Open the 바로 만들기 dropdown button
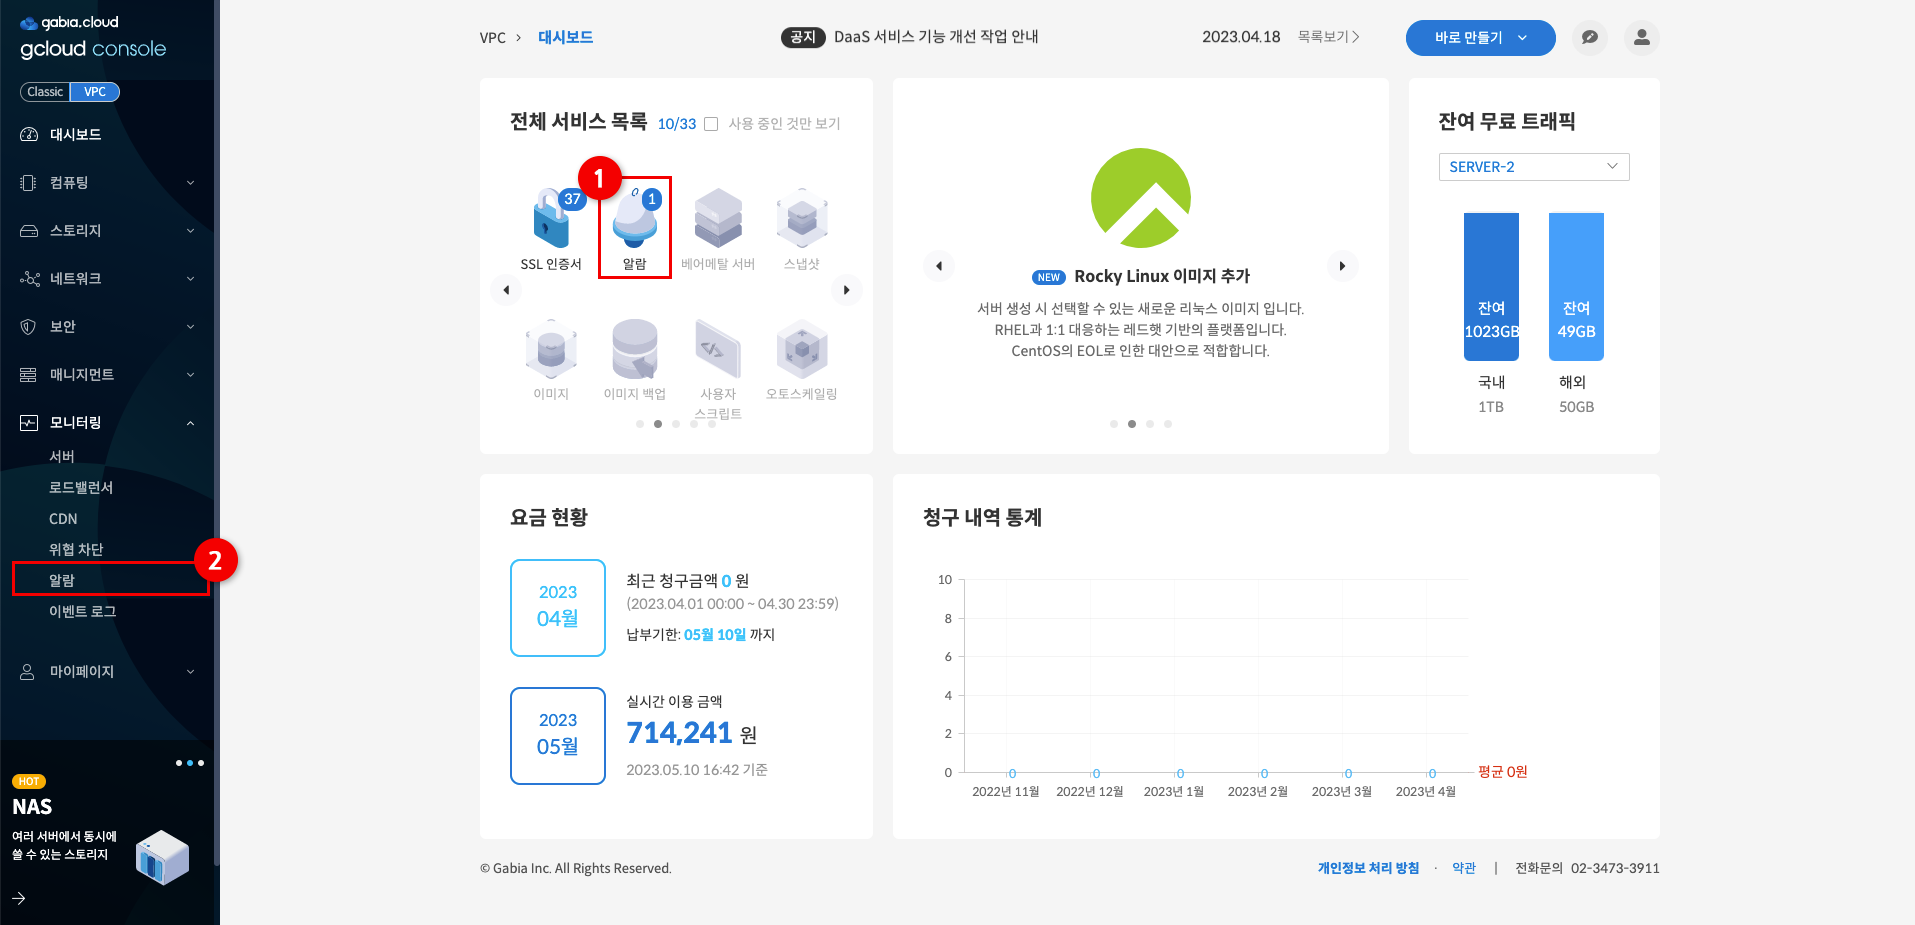 click(1480, 38)
